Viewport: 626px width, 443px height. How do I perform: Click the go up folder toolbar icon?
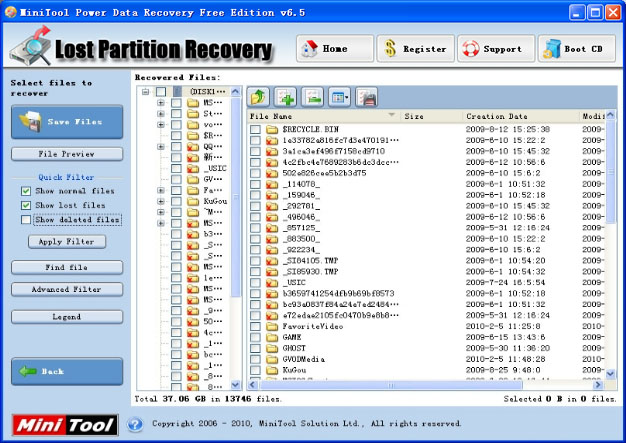point(258,97)
